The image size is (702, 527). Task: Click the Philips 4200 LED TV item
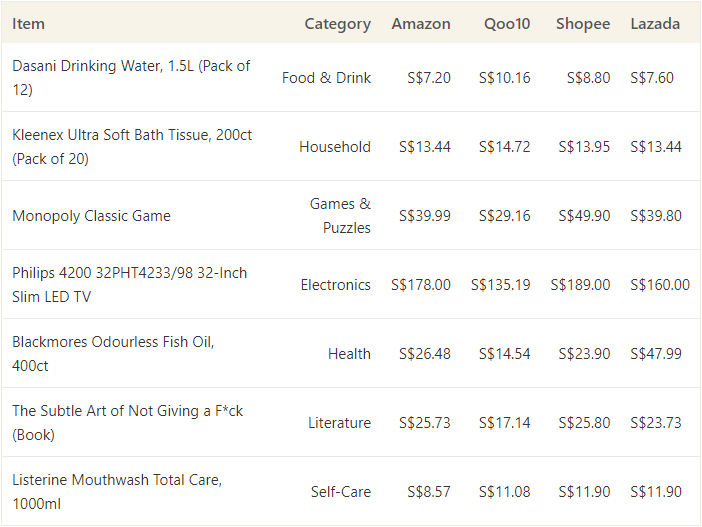click(x=129, y=284)
